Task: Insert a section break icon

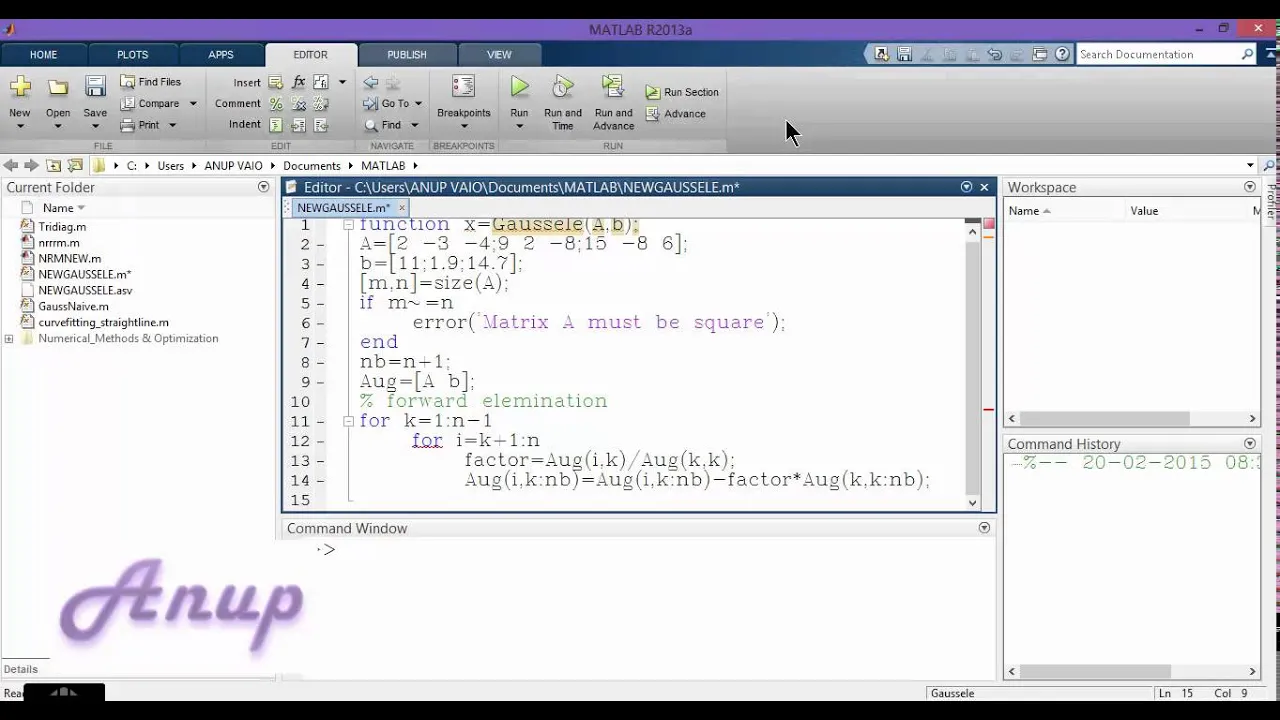Action: 275,82
